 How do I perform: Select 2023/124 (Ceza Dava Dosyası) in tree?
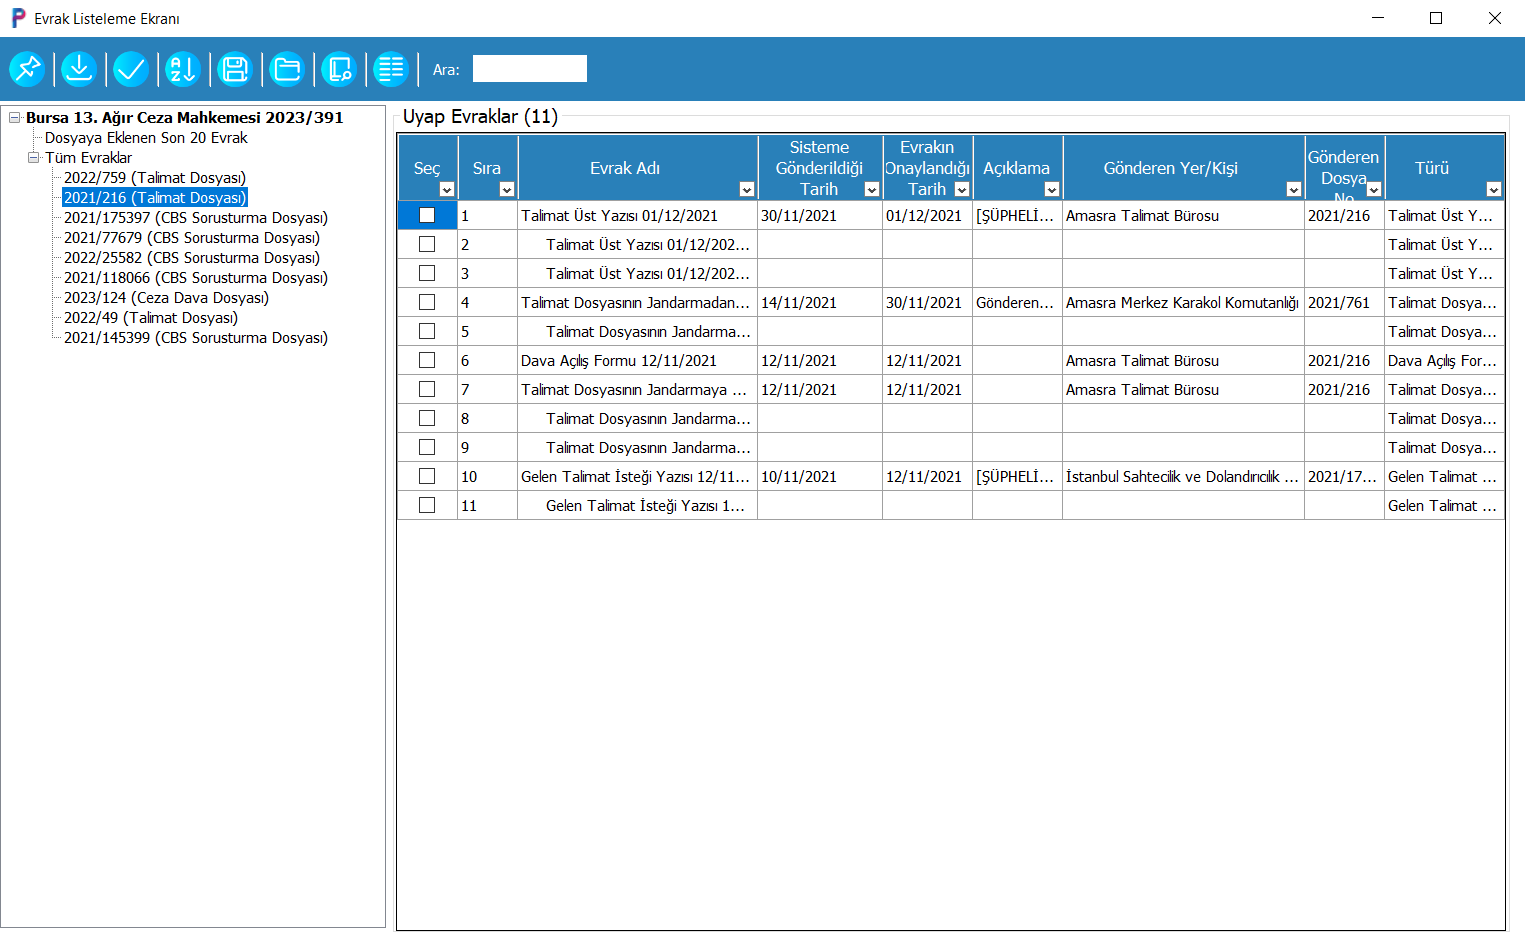tap(166, 298)
